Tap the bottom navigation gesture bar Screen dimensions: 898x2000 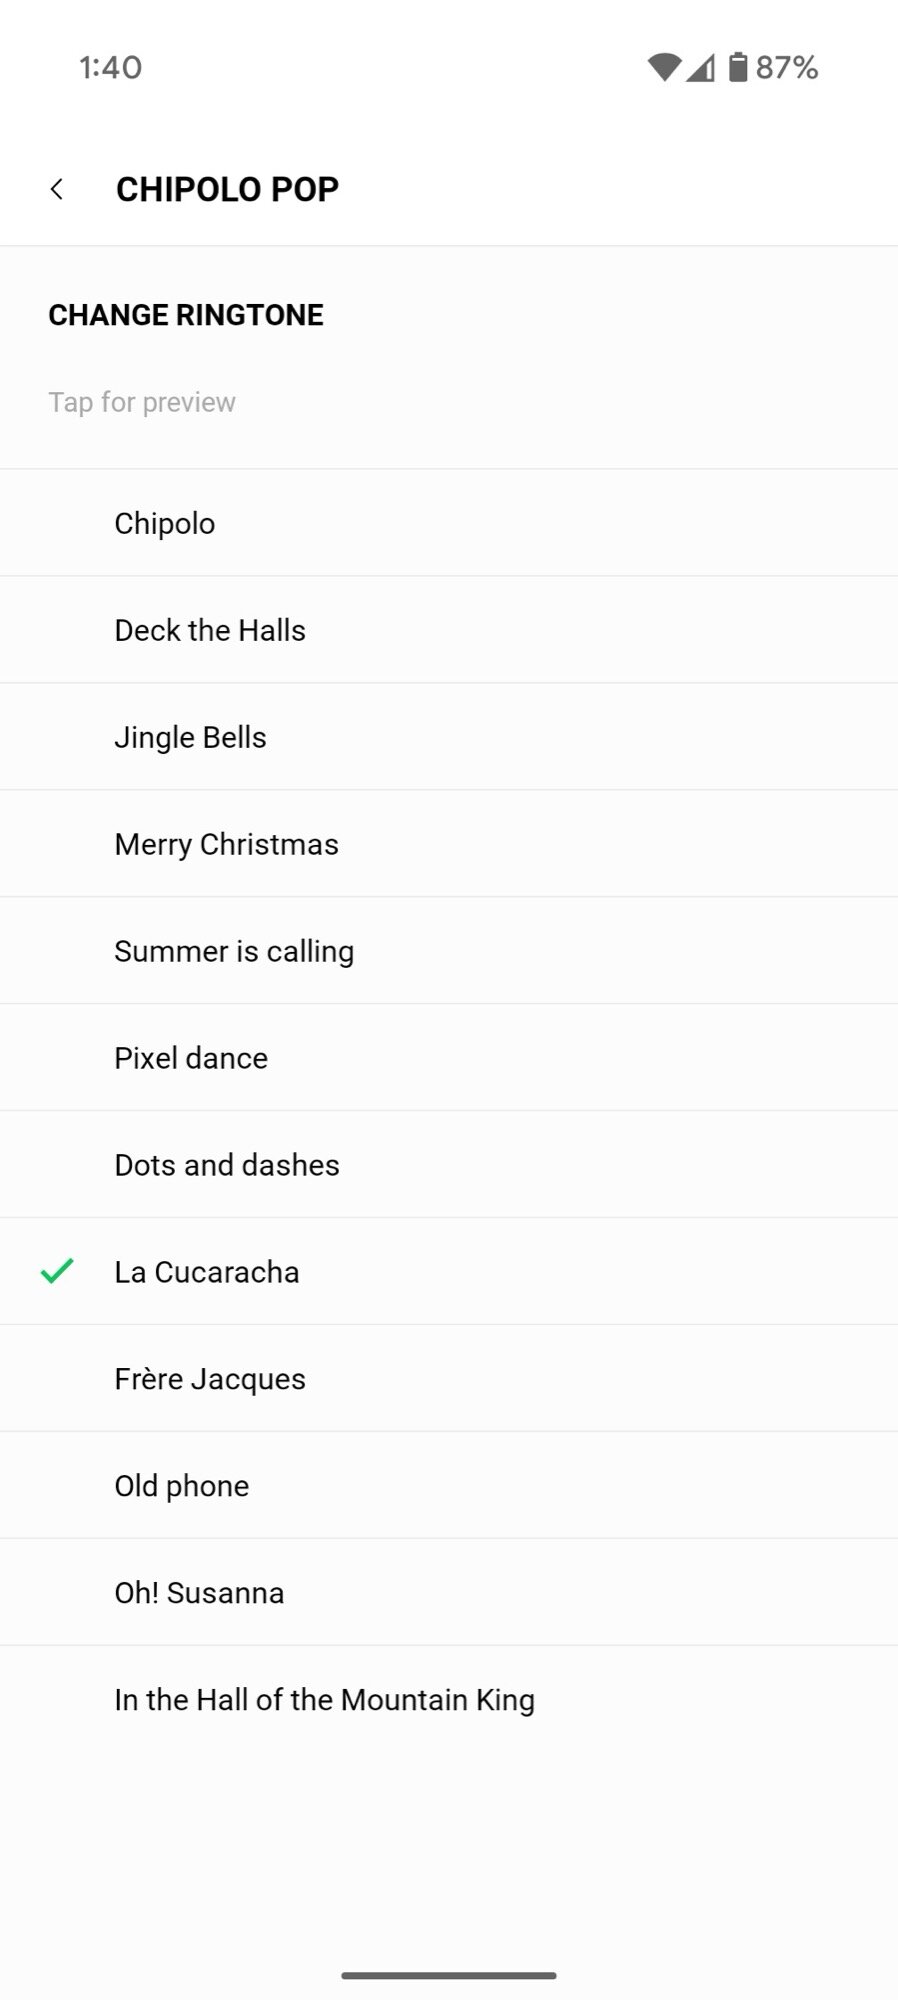tap(449, 1975)
